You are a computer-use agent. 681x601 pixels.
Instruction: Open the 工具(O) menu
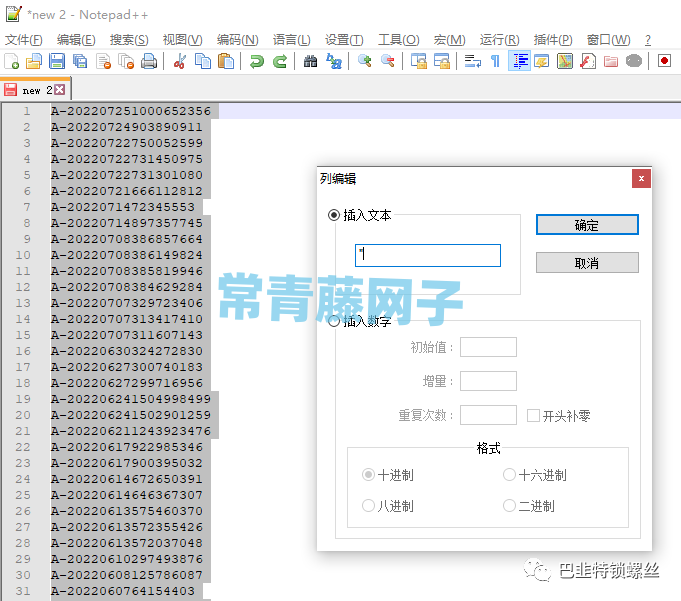pyautogui.click(x=398, y=40)
